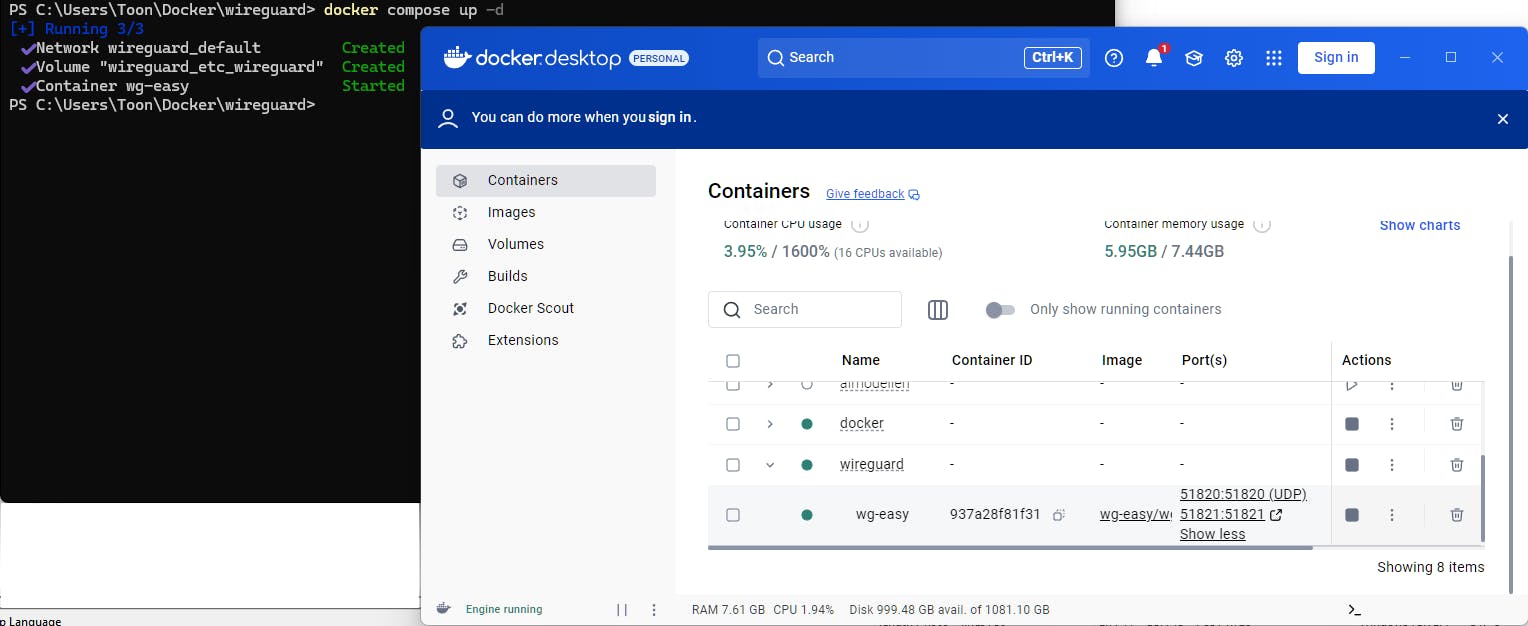Open the docker stack name
This screenshot has height=626, width=1528.
[862, 424]
